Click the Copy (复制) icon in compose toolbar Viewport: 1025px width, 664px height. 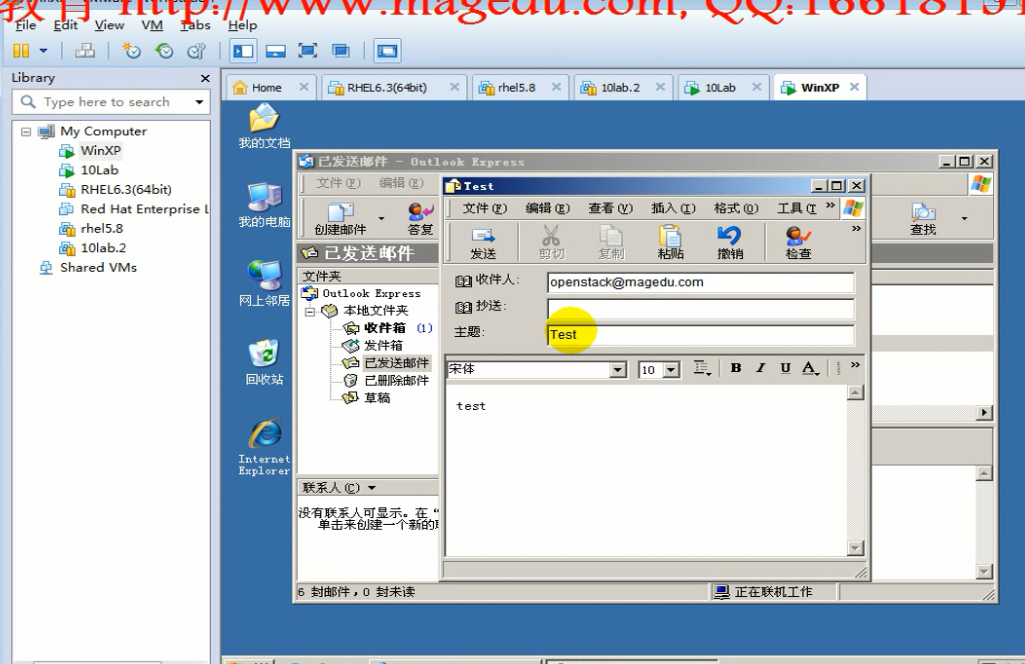point(611,242)
